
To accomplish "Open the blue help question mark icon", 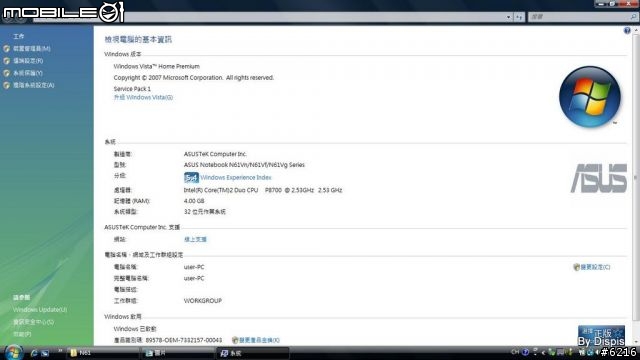I will coord(627,31).
